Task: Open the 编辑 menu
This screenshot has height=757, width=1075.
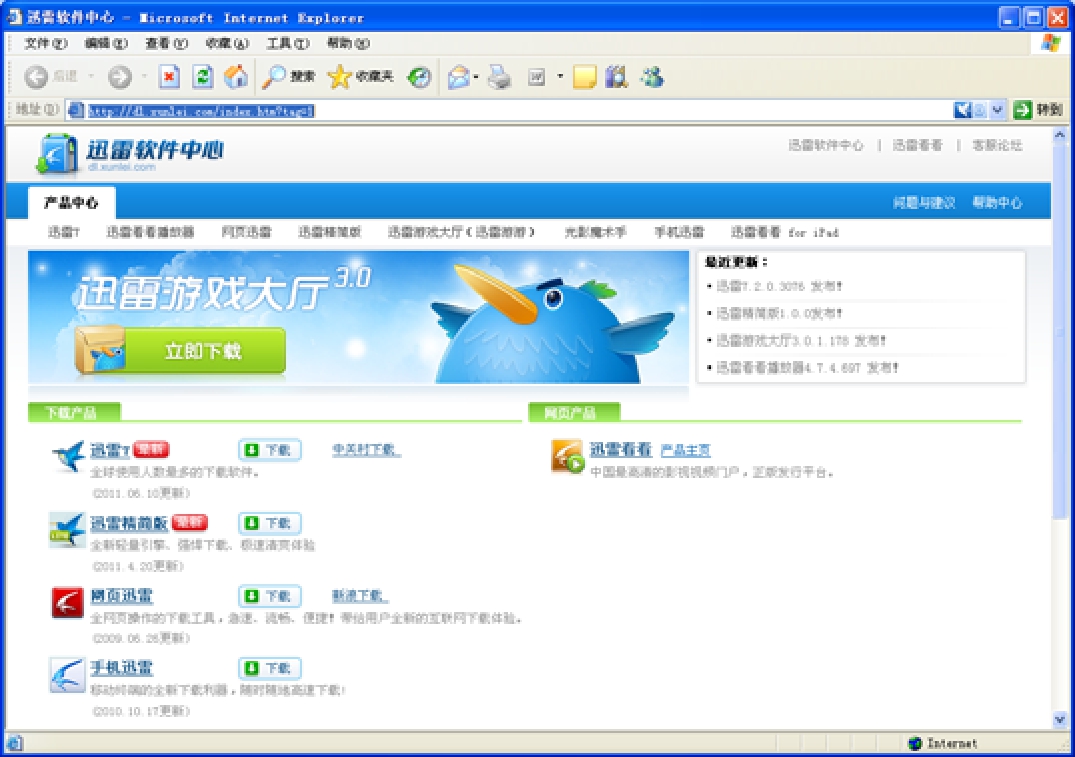Action: (x=106, y=44)
